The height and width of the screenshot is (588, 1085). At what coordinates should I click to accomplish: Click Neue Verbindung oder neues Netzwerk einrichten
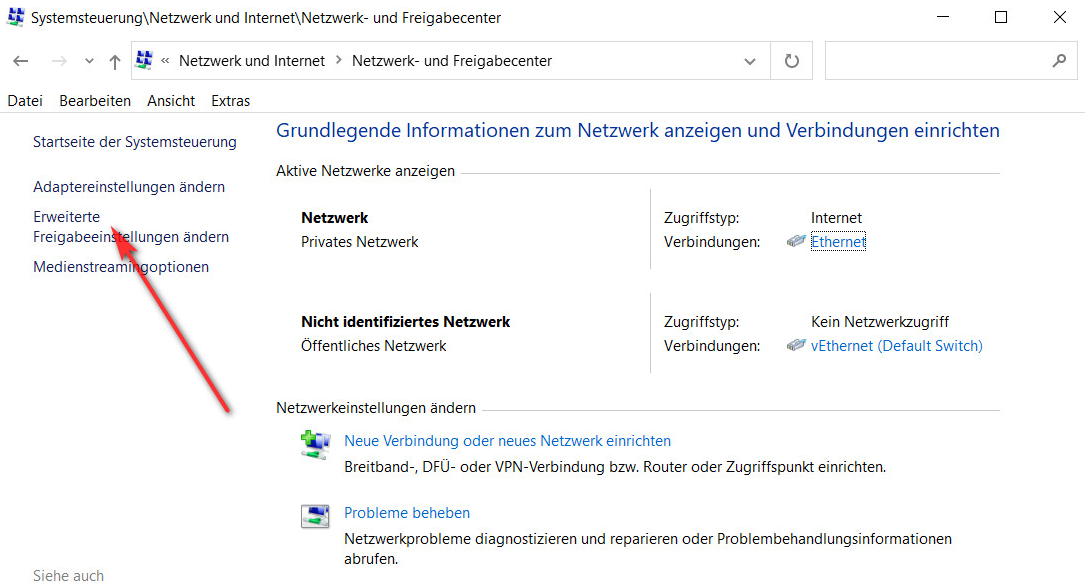[x=507, y=441]
